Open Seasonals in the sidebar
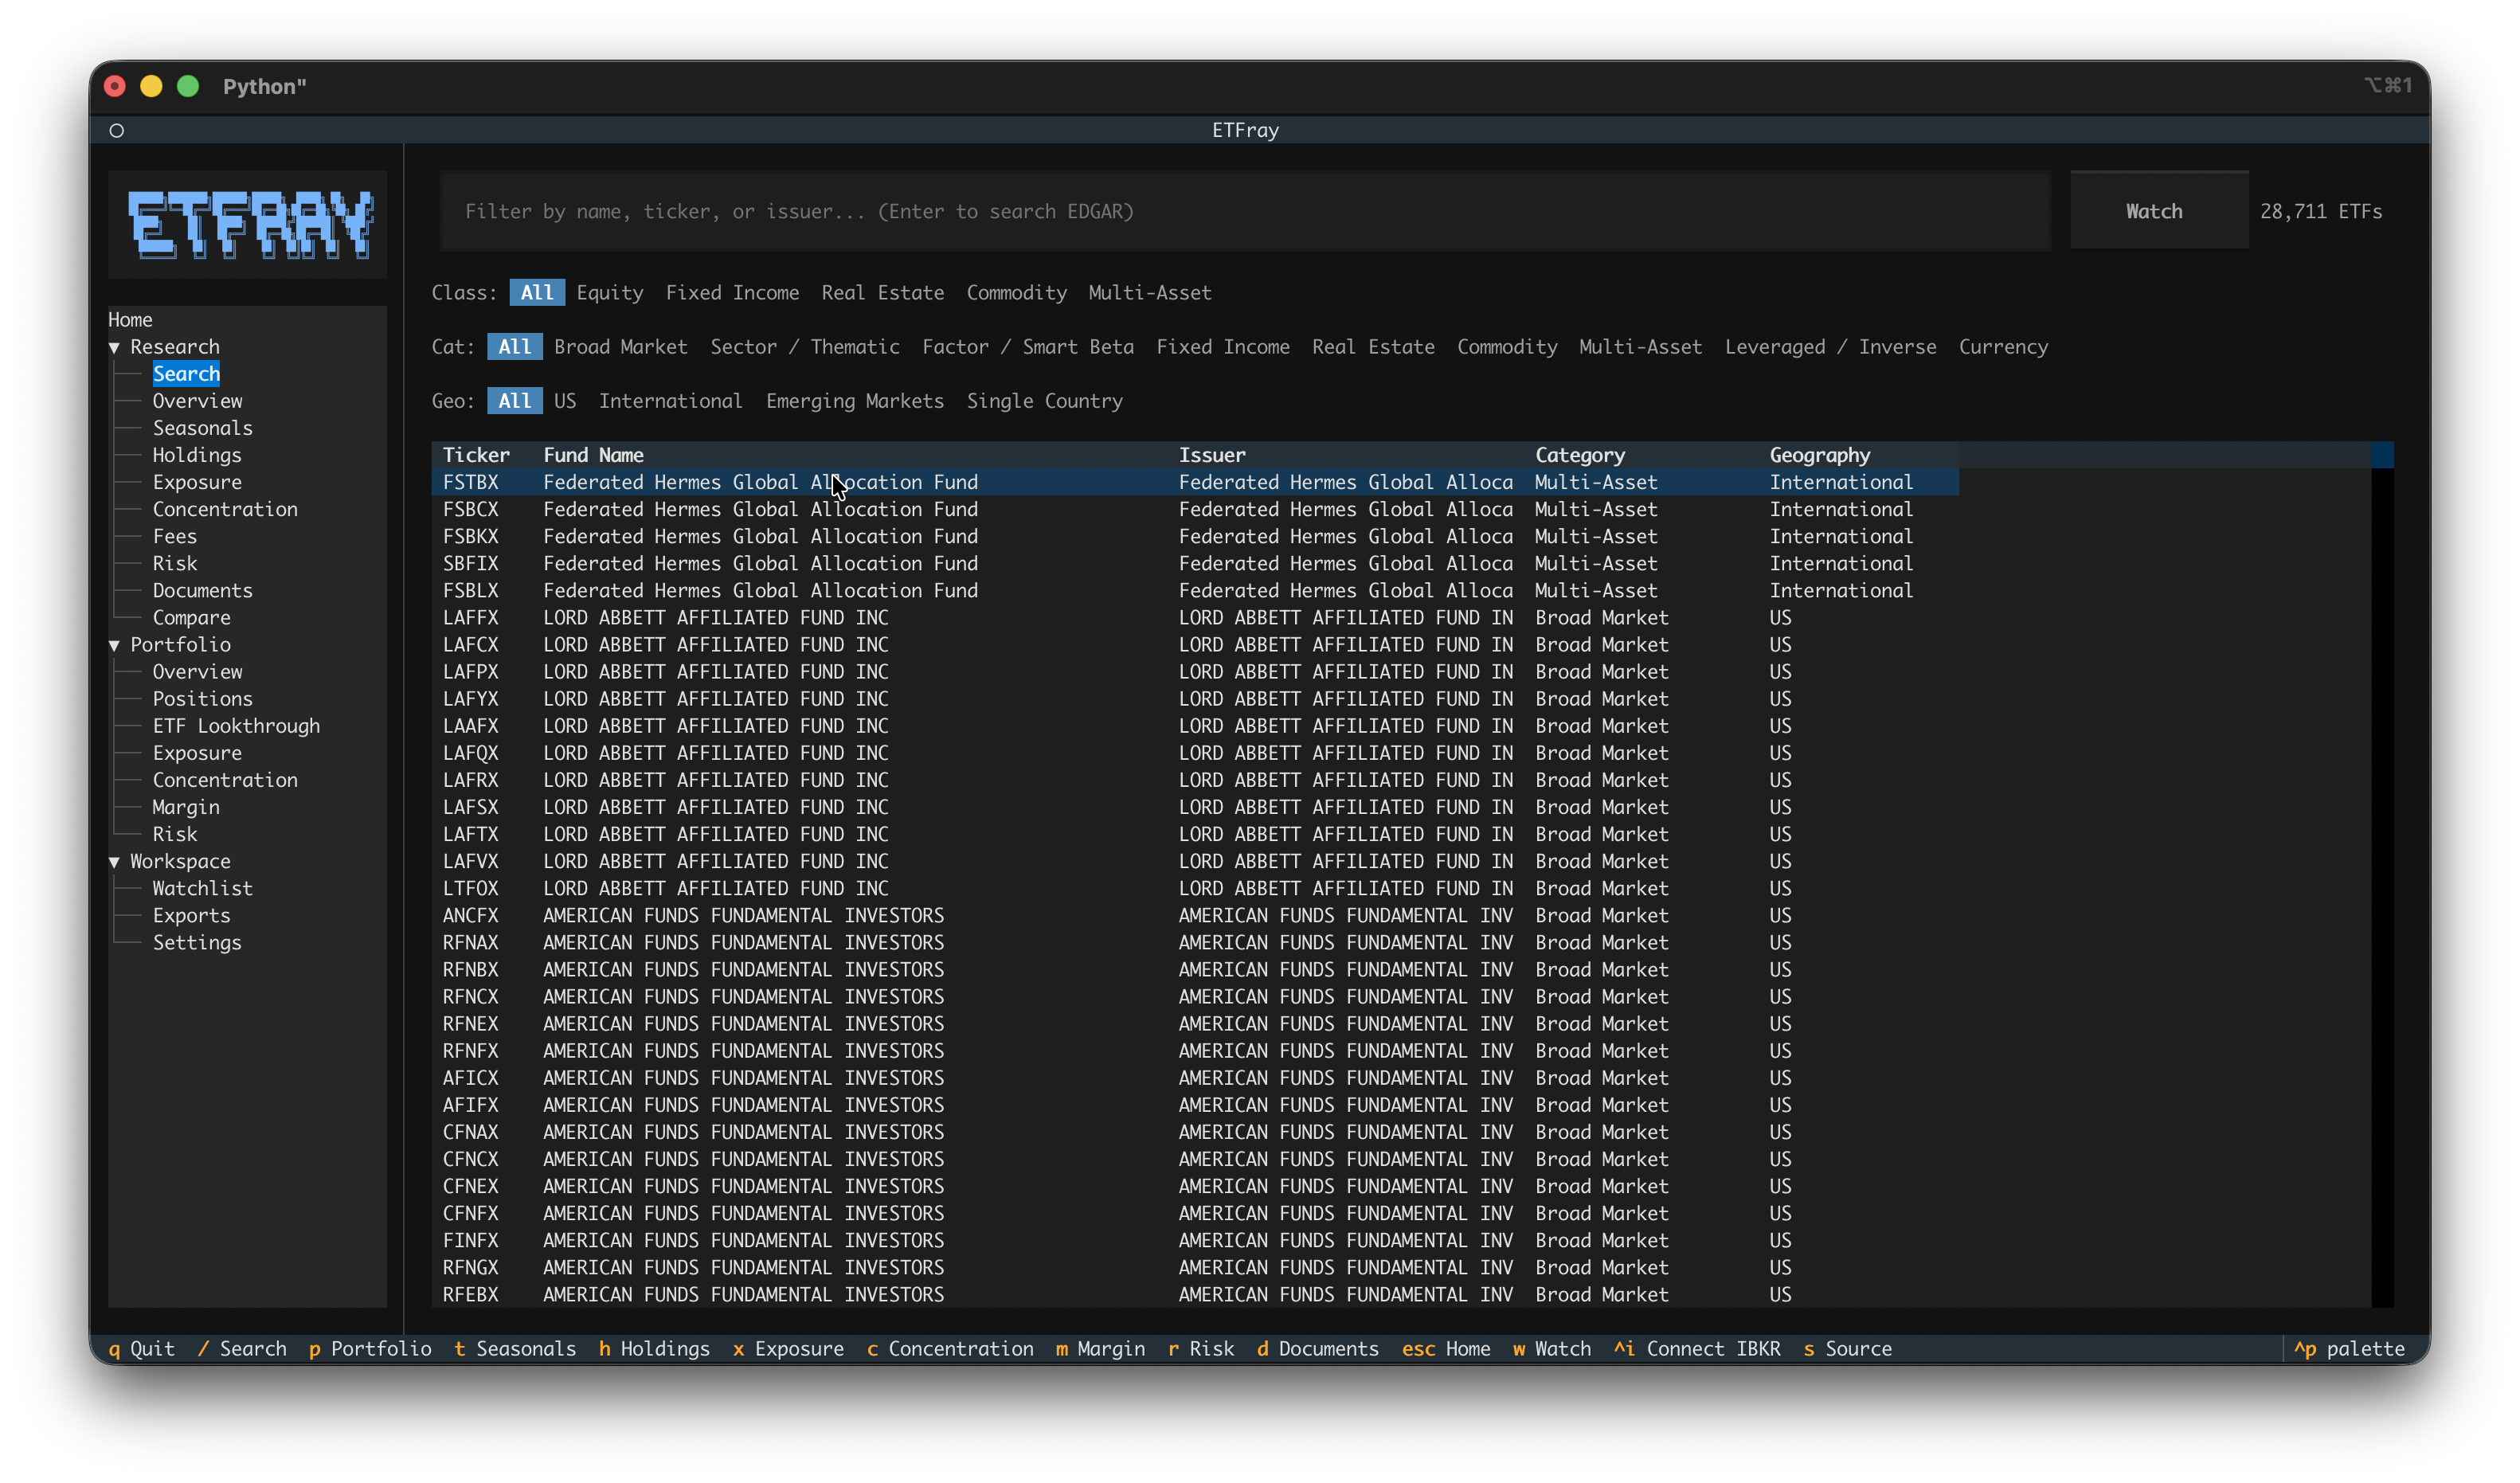This screenshot has height=1483, width=2520. pos(203,428)
